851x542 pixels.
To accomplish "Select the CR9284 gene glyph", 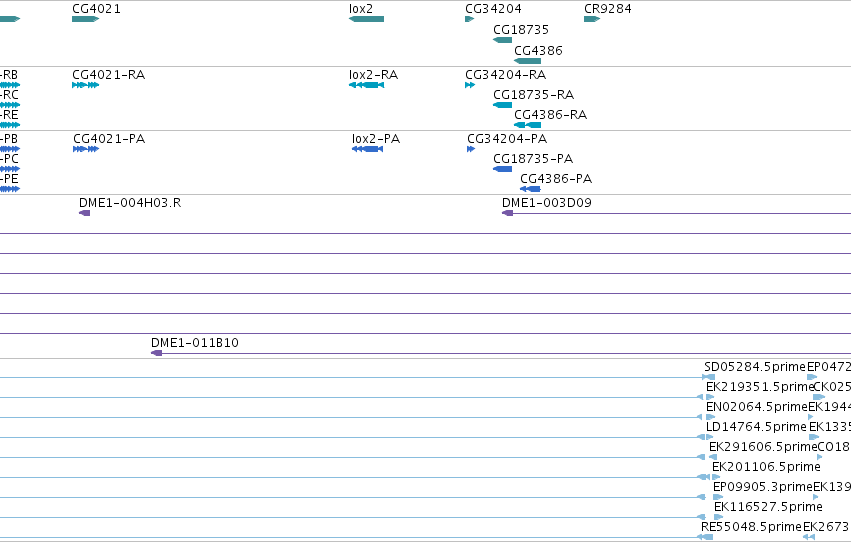I will pyautogui.click(x=592, y=19).
